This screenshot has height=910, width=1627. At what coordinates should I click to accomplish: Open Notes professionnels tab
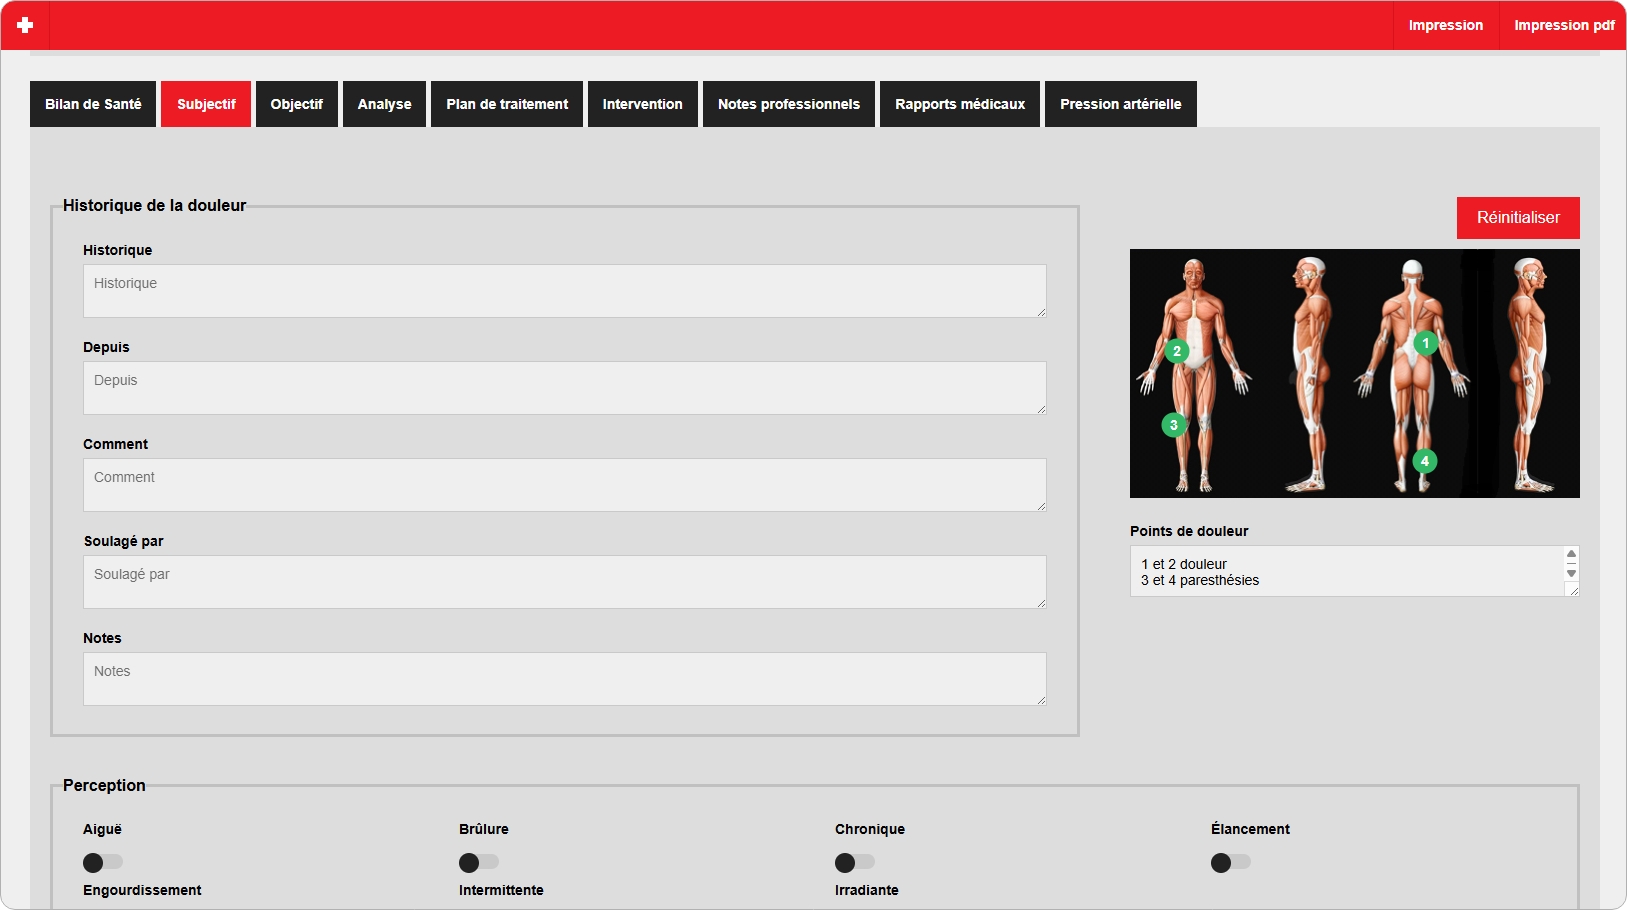pyautogui.click(x=789, y=104)
